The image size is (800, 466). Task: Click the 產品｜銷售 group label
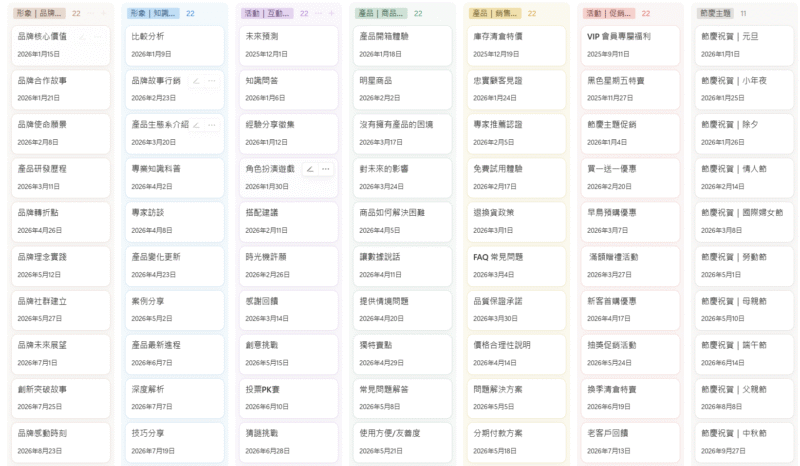(495, 13)
